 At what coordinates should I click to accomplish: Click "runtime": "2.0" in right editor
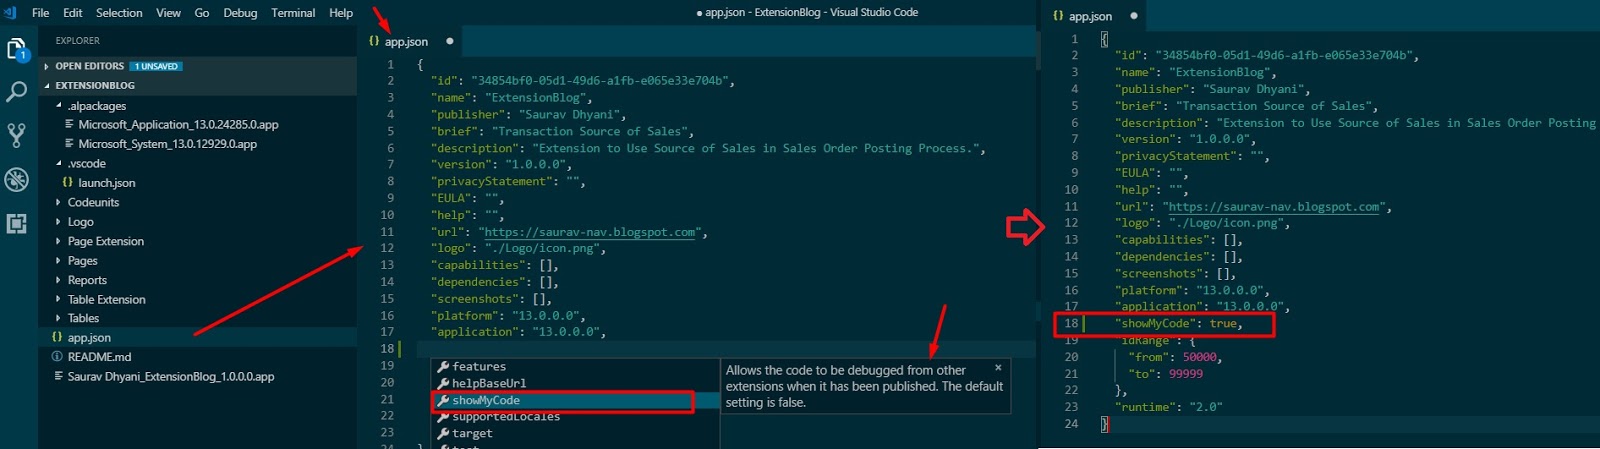pos(1168,407)
